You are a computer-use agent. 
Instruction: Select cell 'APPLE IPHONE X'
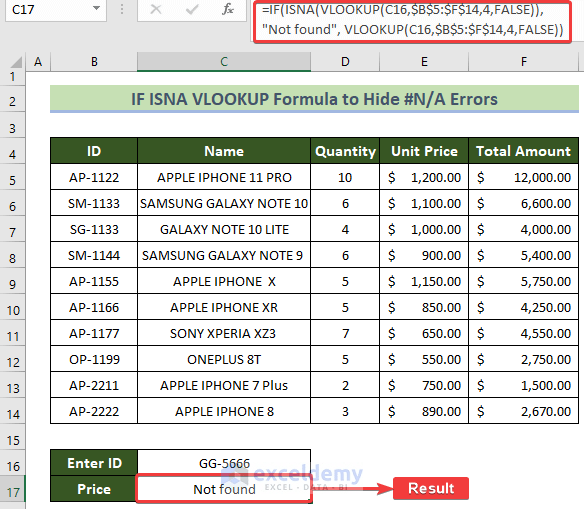coord(224,281)
